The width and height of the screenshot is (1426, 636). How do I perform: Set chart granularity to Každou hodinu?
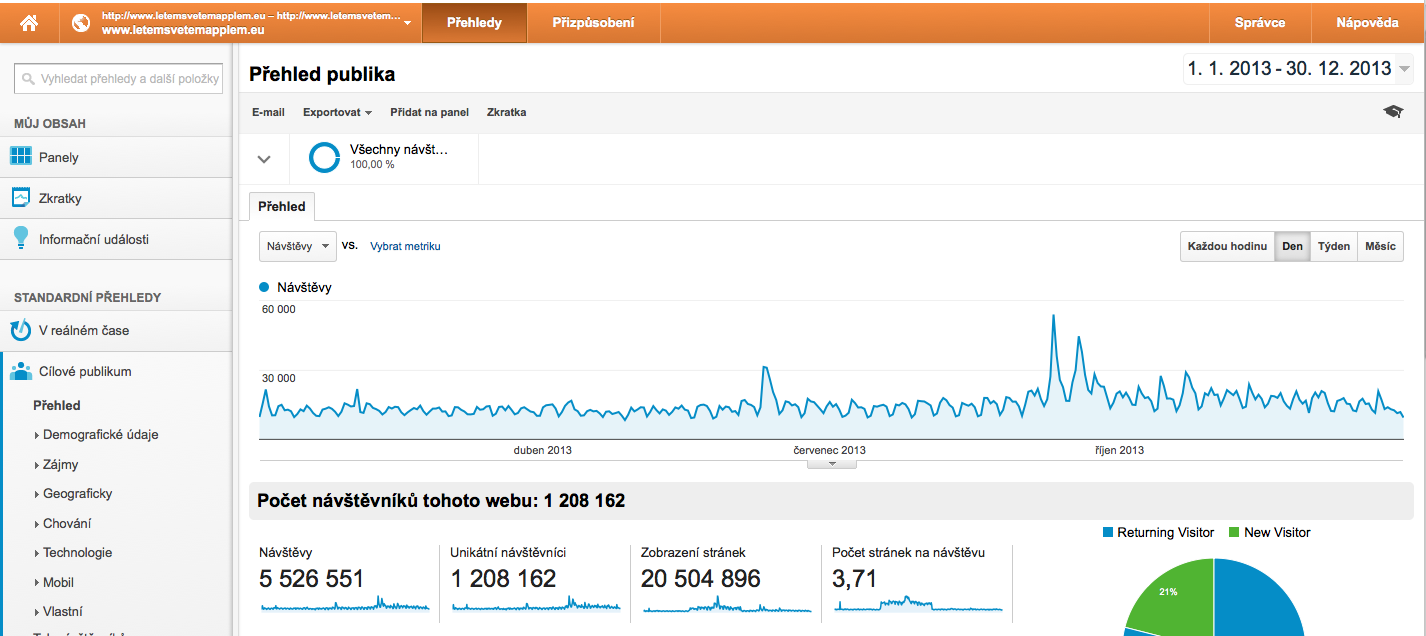point(1227,246)
